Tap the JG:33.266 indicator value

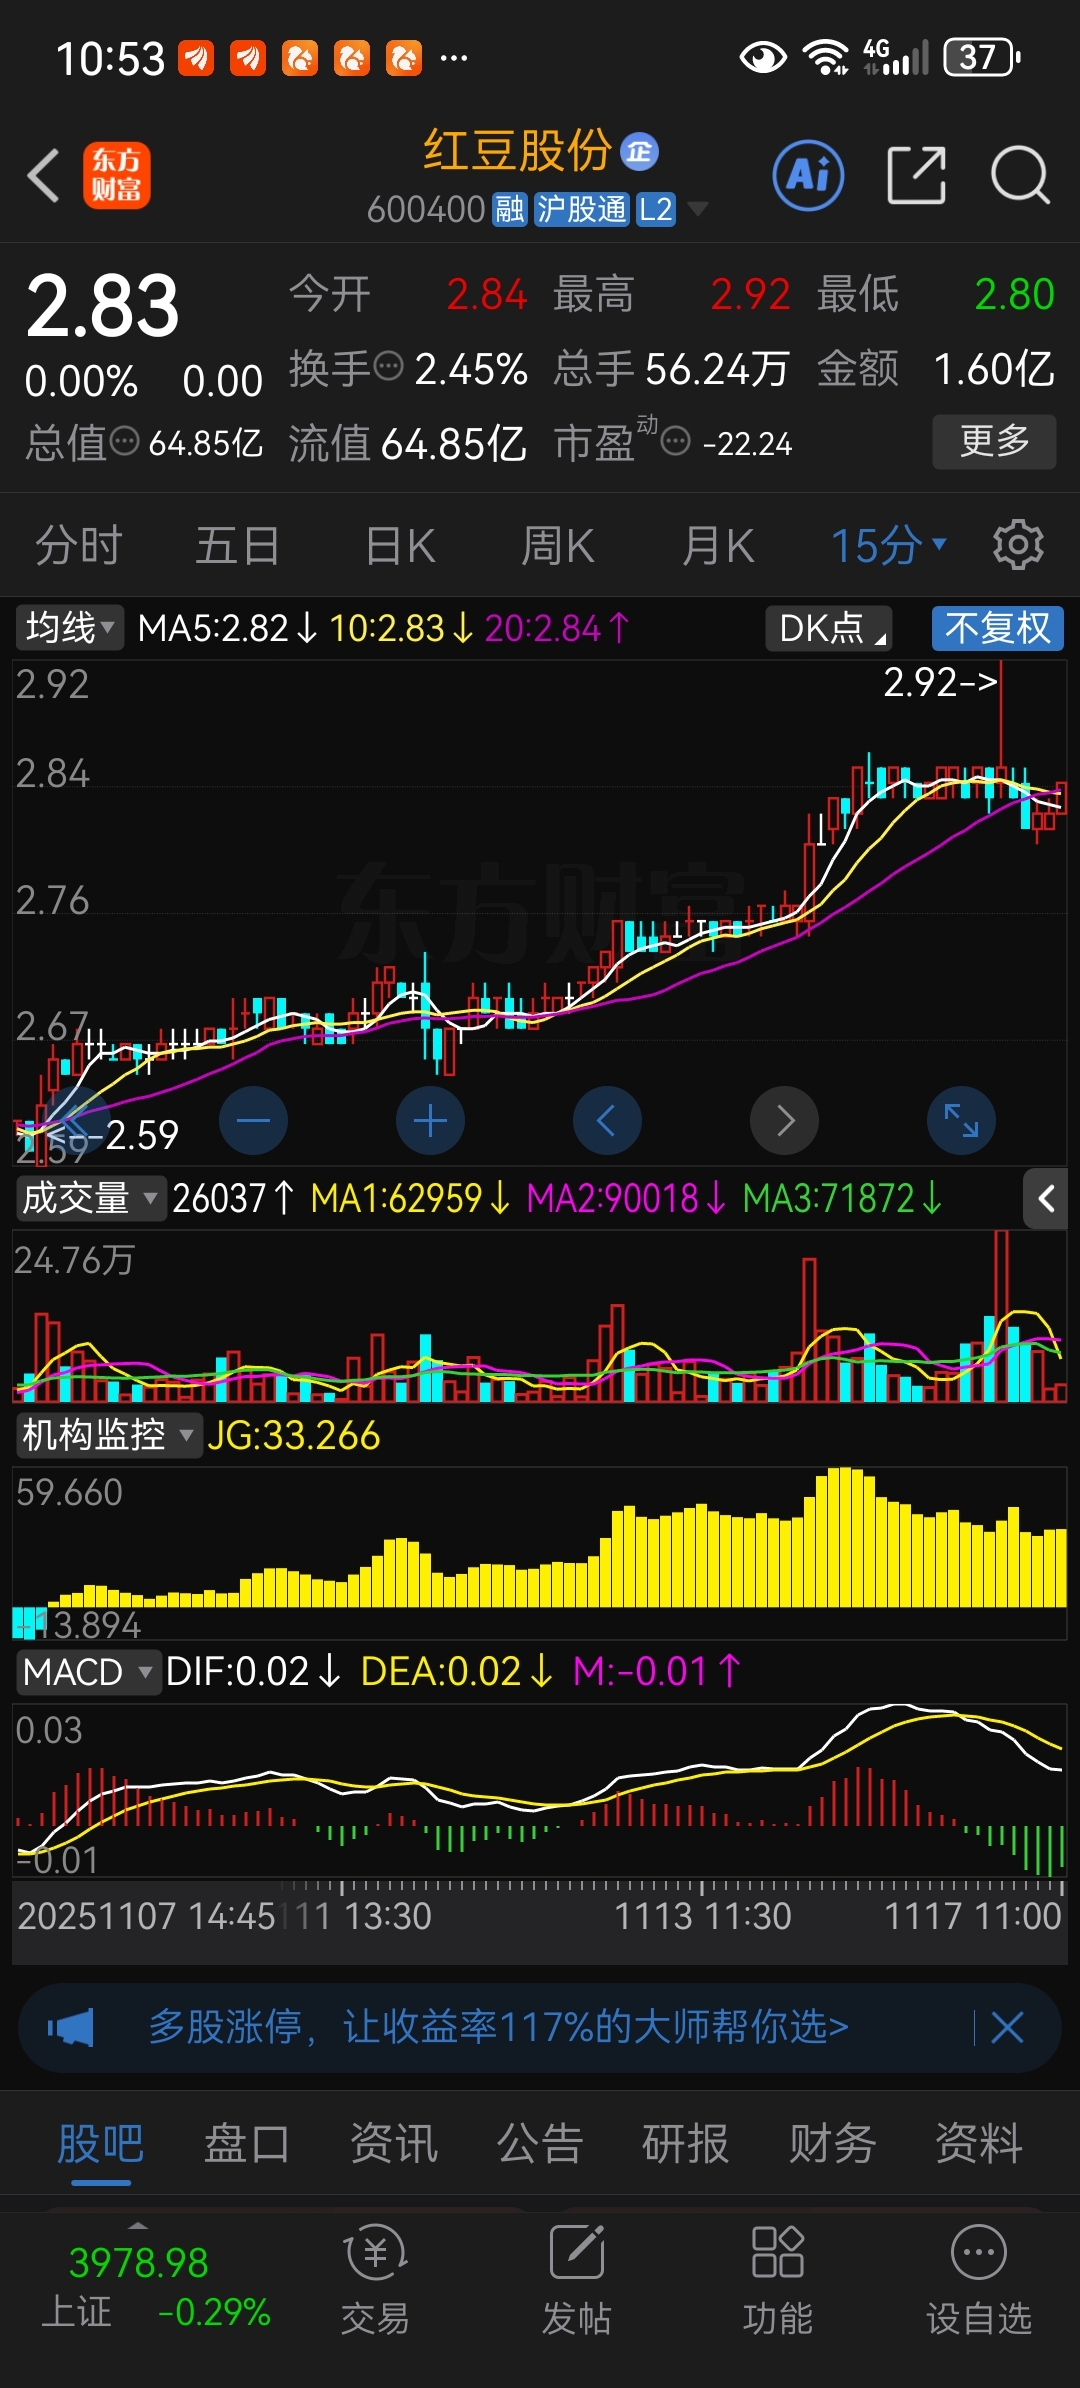pos(293,1436)
